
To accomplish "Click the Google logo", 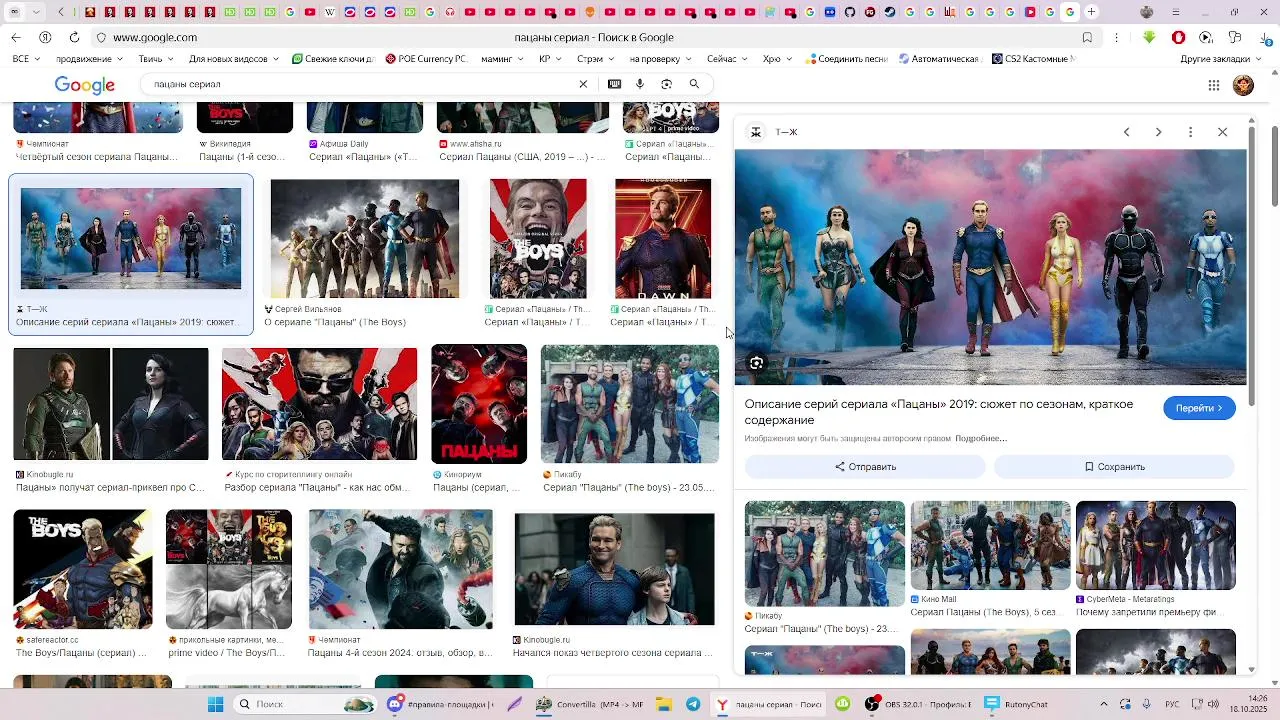I will [x=84, y=85].
